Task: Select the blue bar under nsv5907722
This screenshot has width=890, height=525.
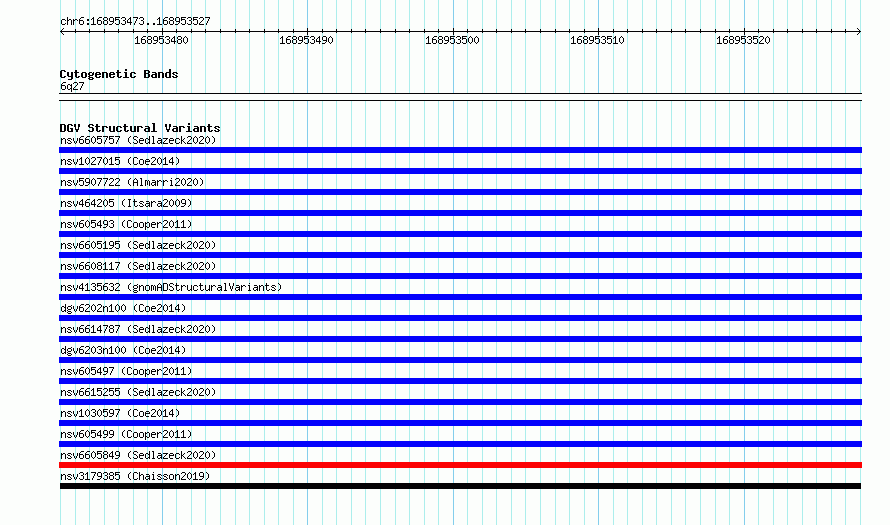Action: point(460,192)
